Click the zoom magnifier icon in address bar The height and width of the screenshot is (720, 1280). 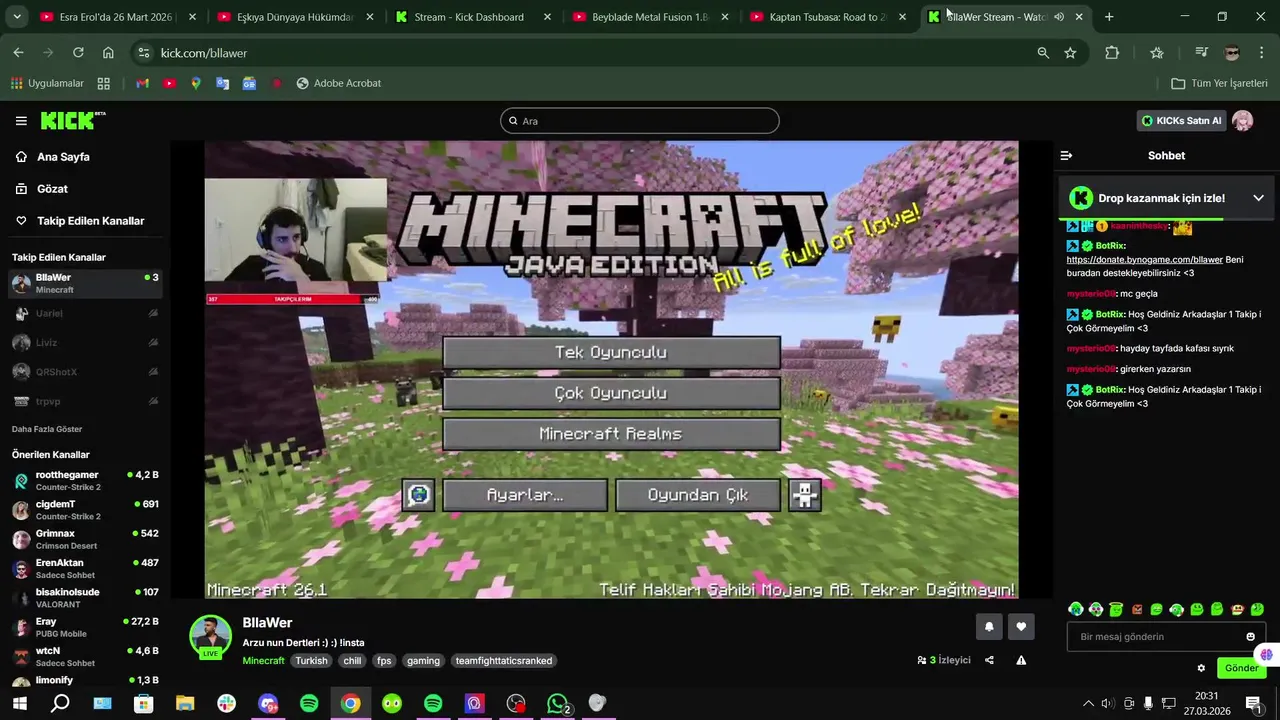[1043, 53]
